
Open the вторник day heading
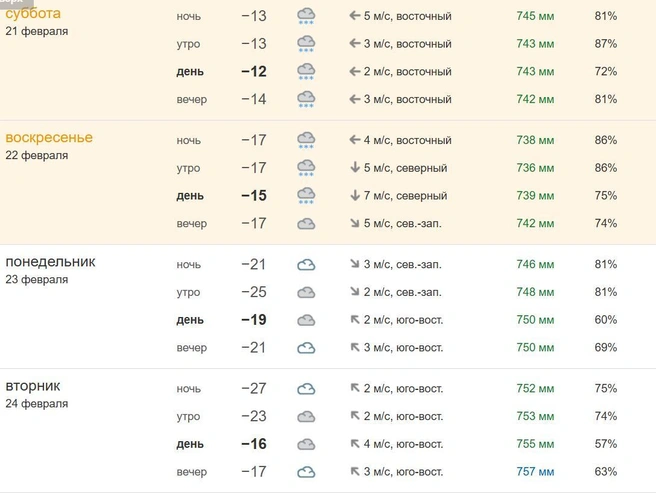33,386
